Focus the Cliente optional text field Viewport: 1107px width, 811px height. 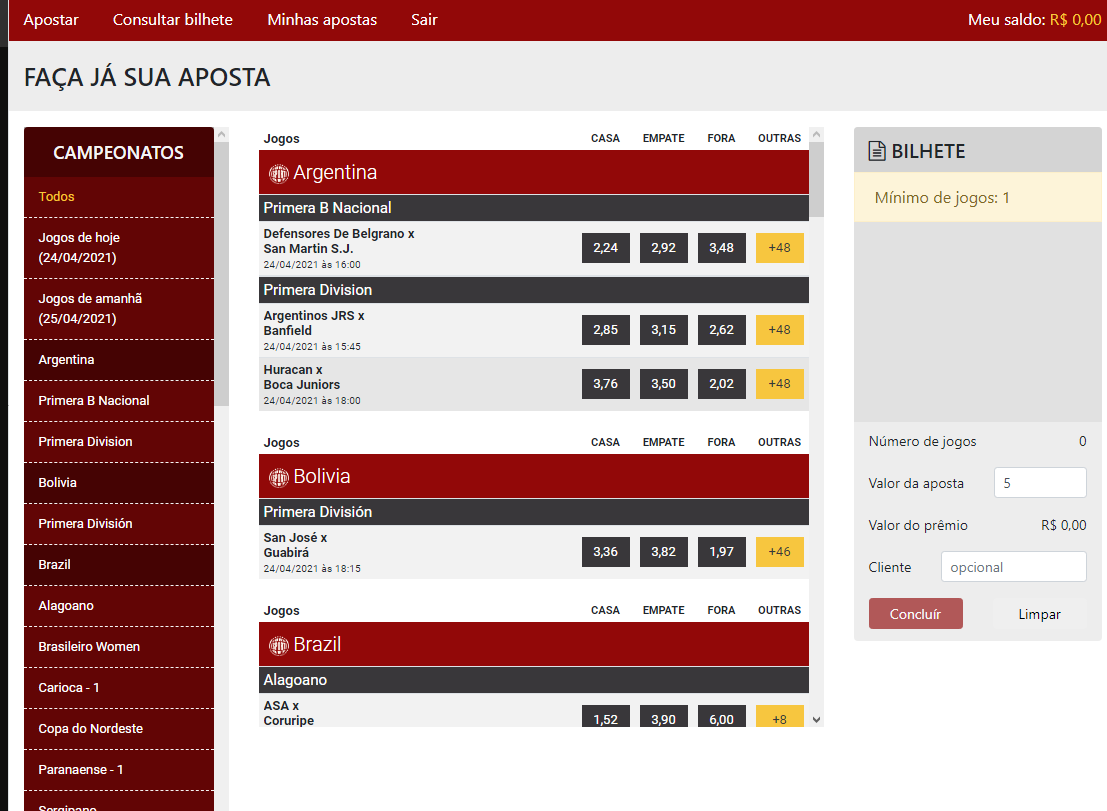[1013, 567]
